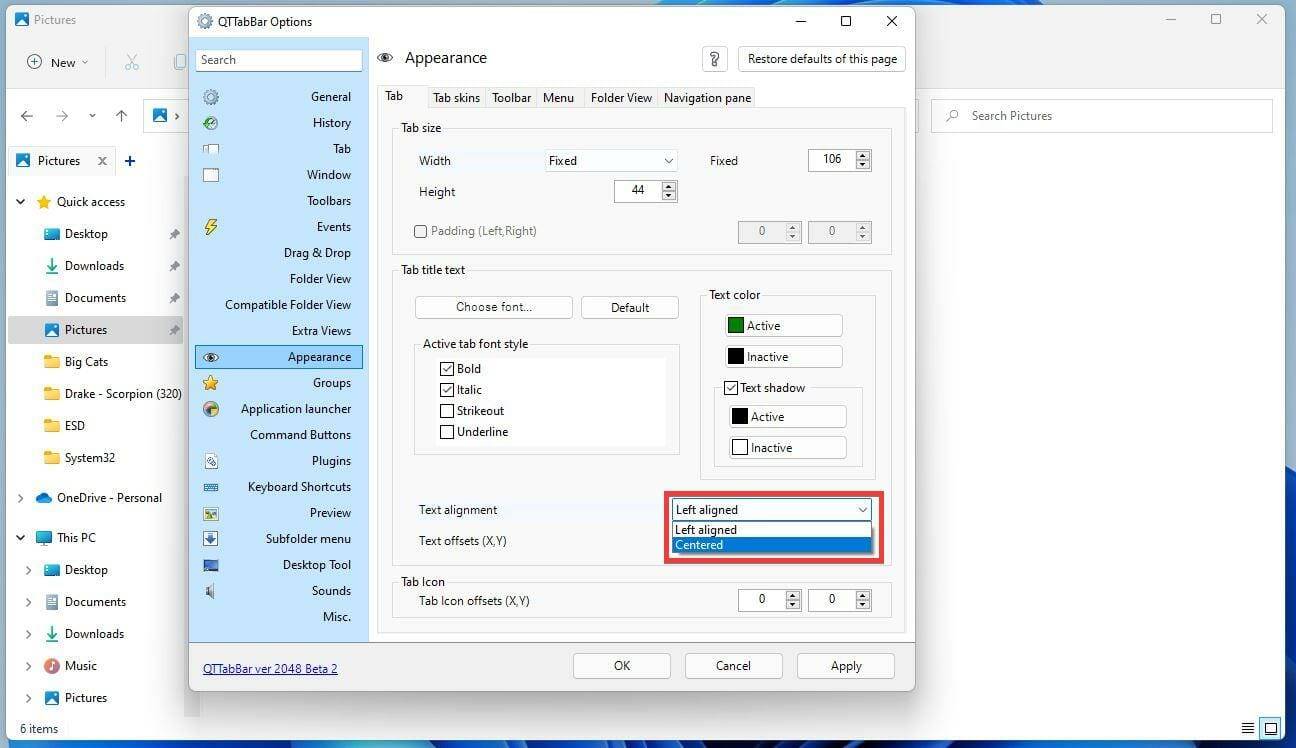The height and width of the screenshot is (748, 1296).
Task: Click the Search Pictures field
Action: point(1100,115)
